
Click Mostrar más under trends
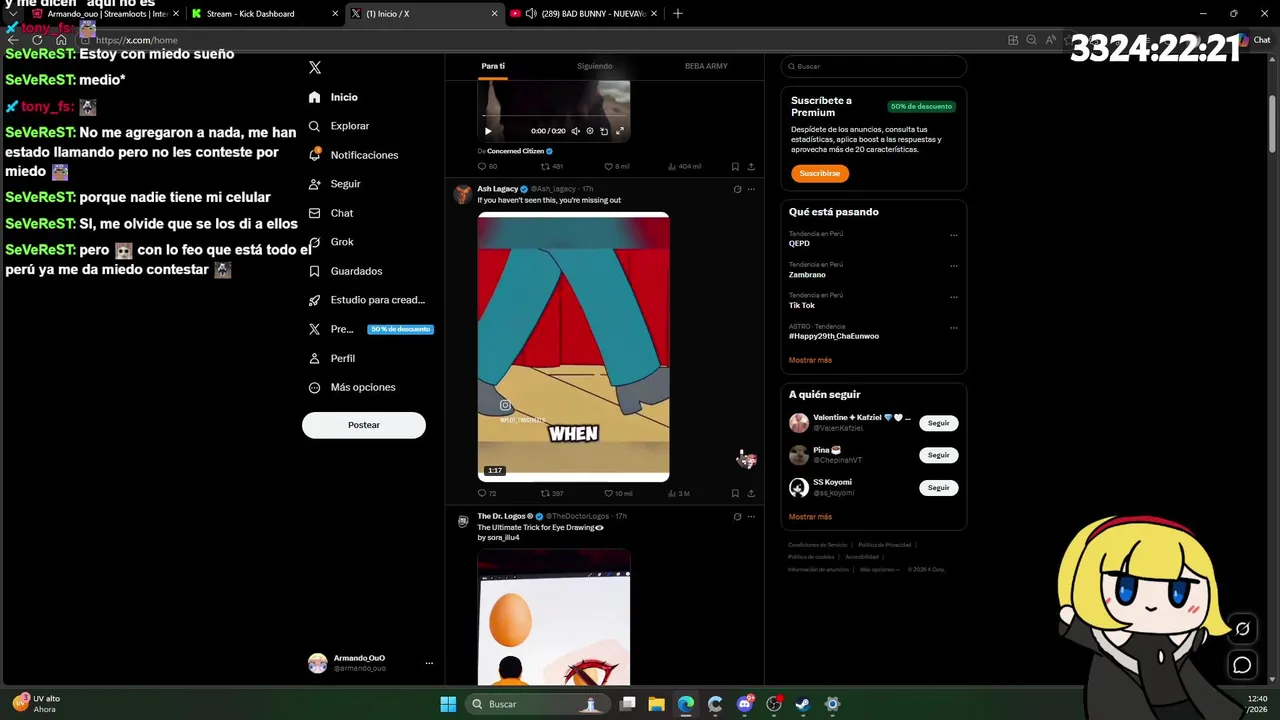tap(810, 360)
